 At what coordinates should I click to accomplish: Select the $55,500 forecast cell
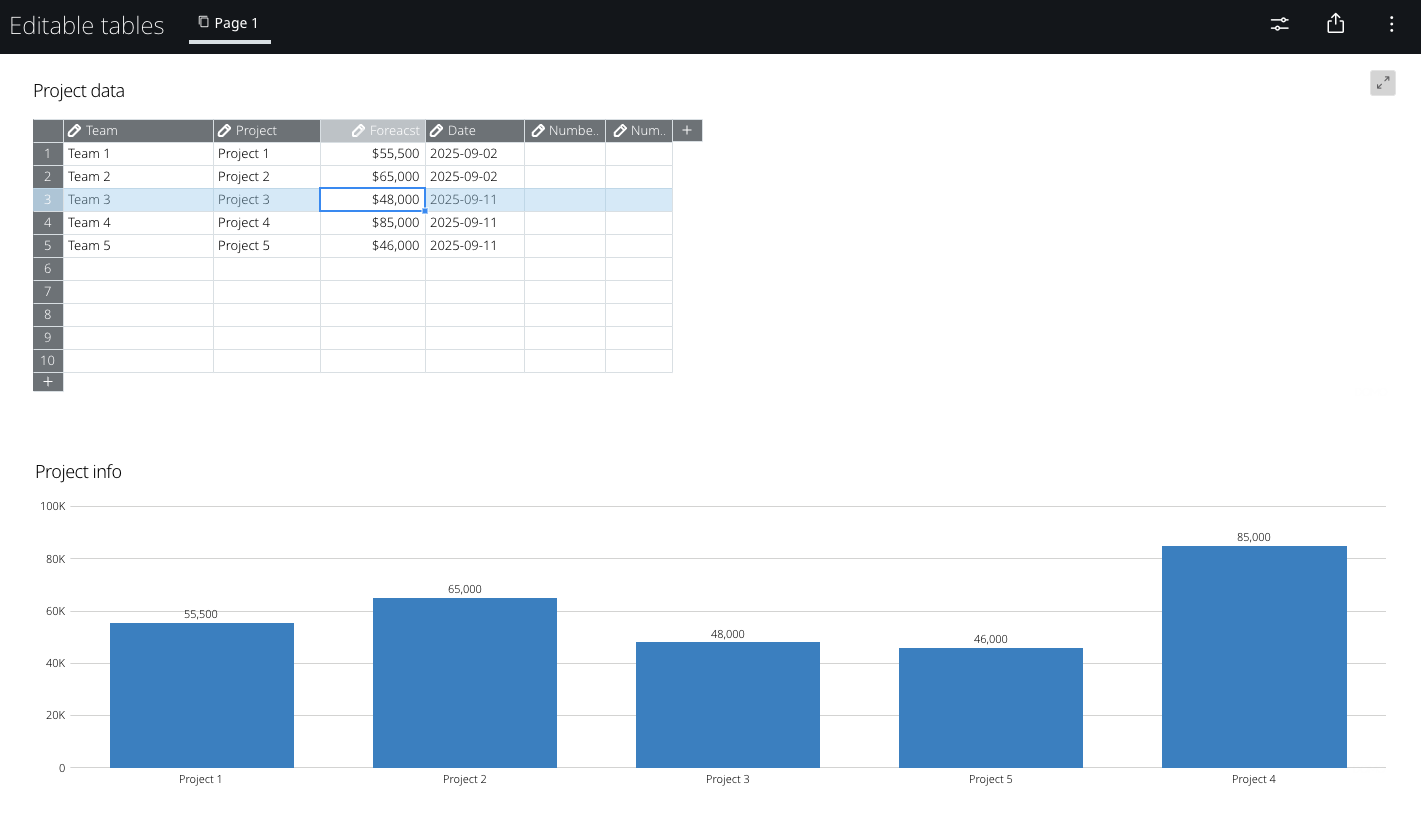(373, 154)
